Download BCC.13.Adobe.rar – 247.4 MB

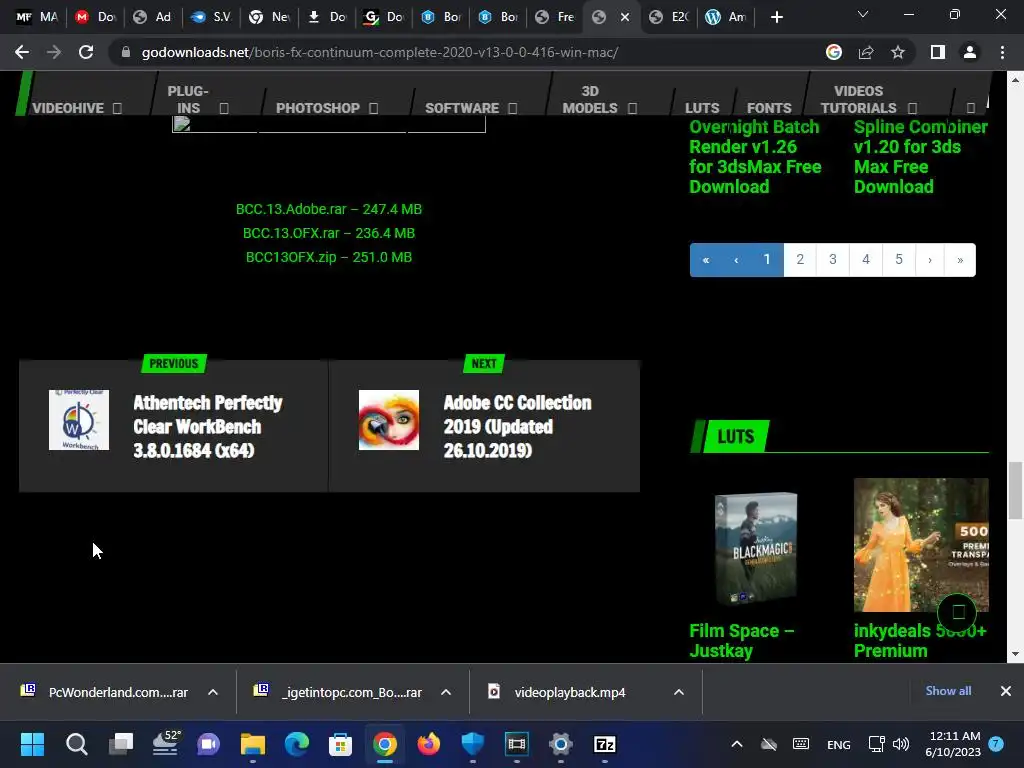328,209
